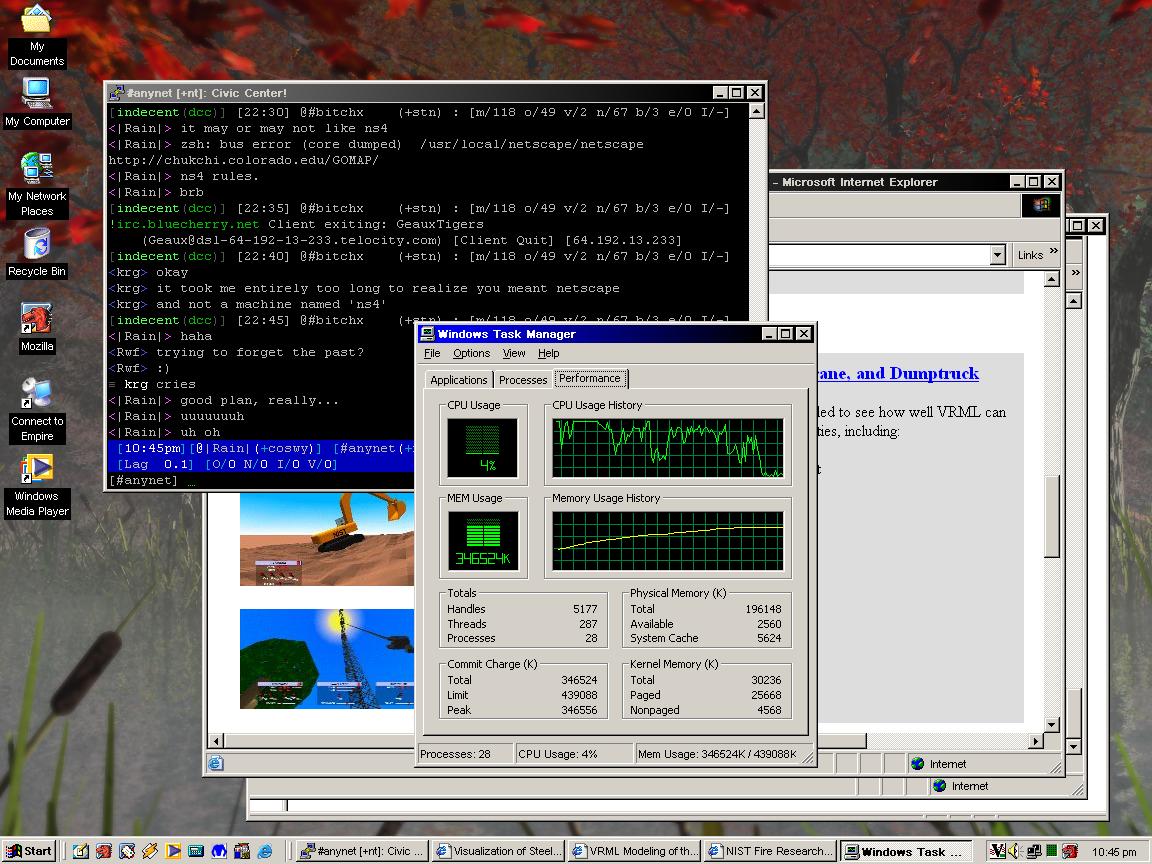
Task: Click the Threads count 287
Action: (x=588, y=624)
